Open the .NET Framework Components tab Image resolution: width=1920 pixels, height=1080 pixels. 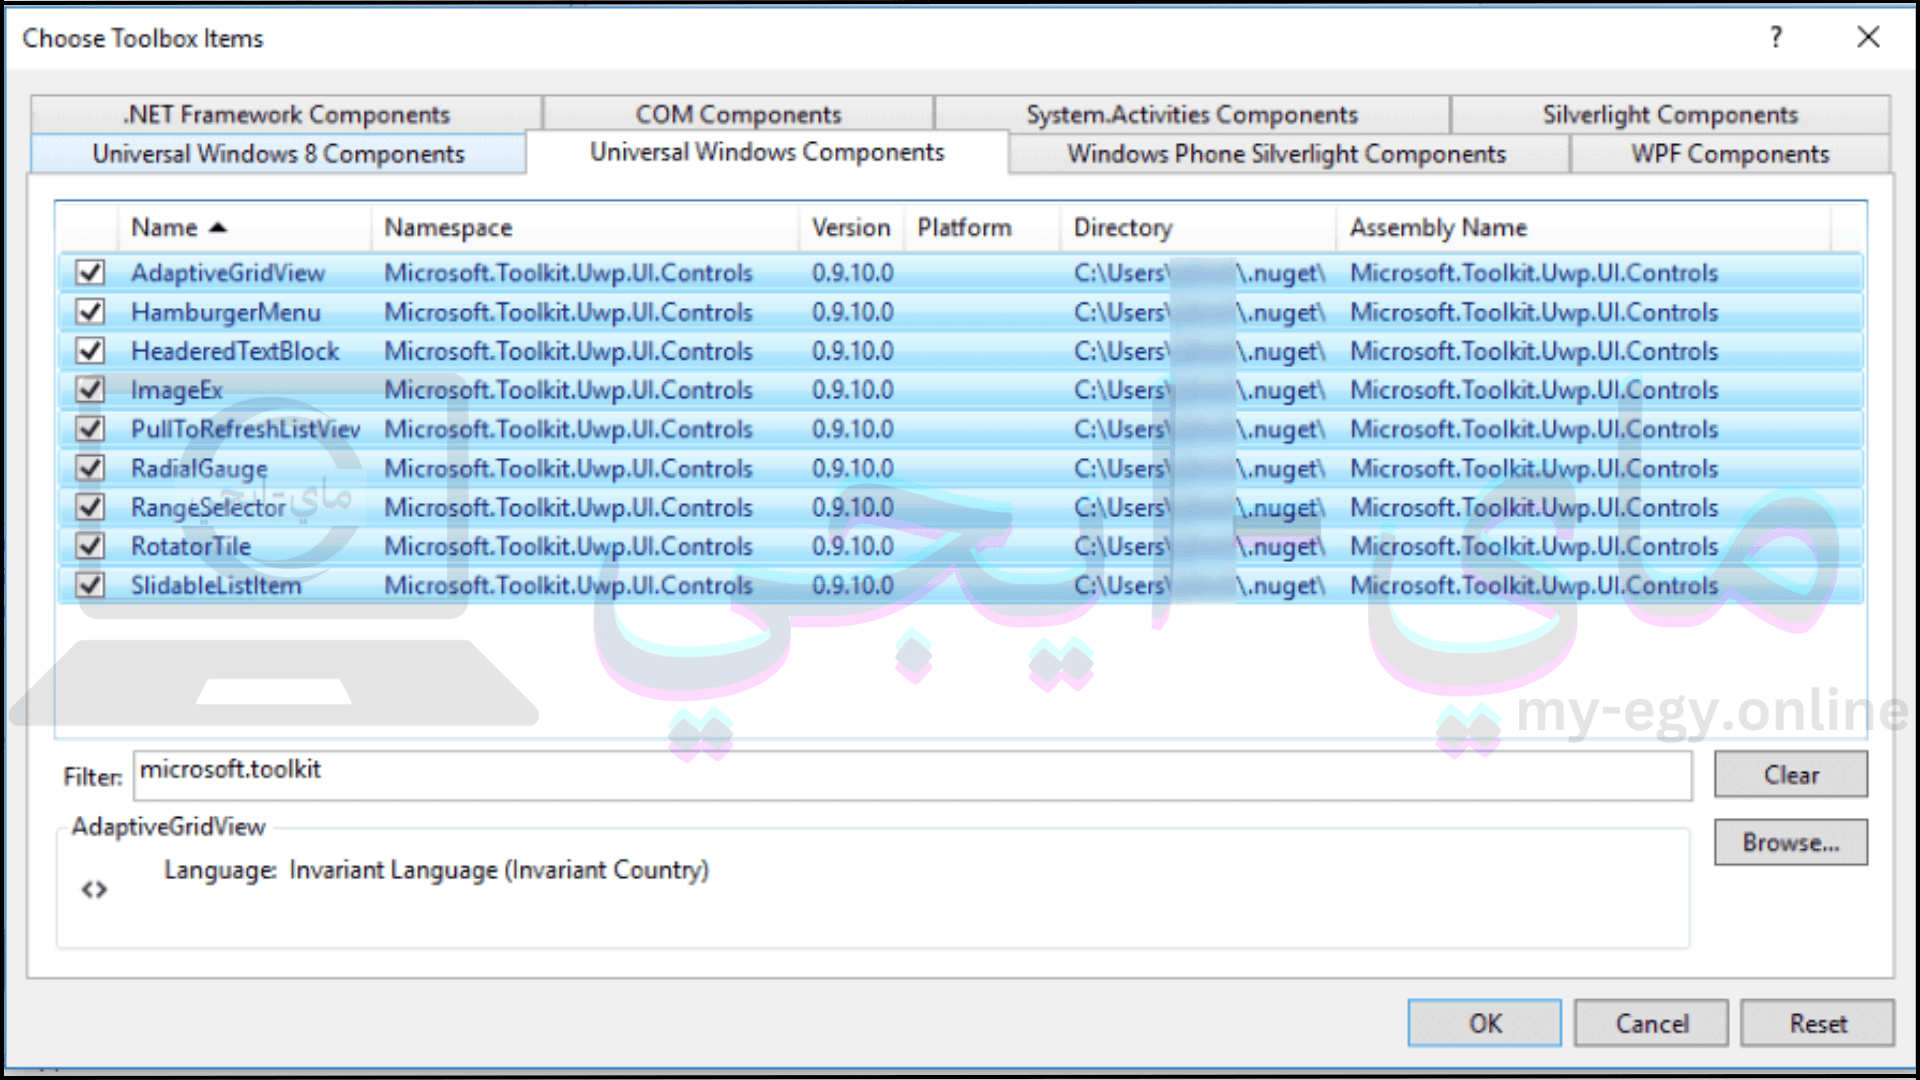[286, 114]
